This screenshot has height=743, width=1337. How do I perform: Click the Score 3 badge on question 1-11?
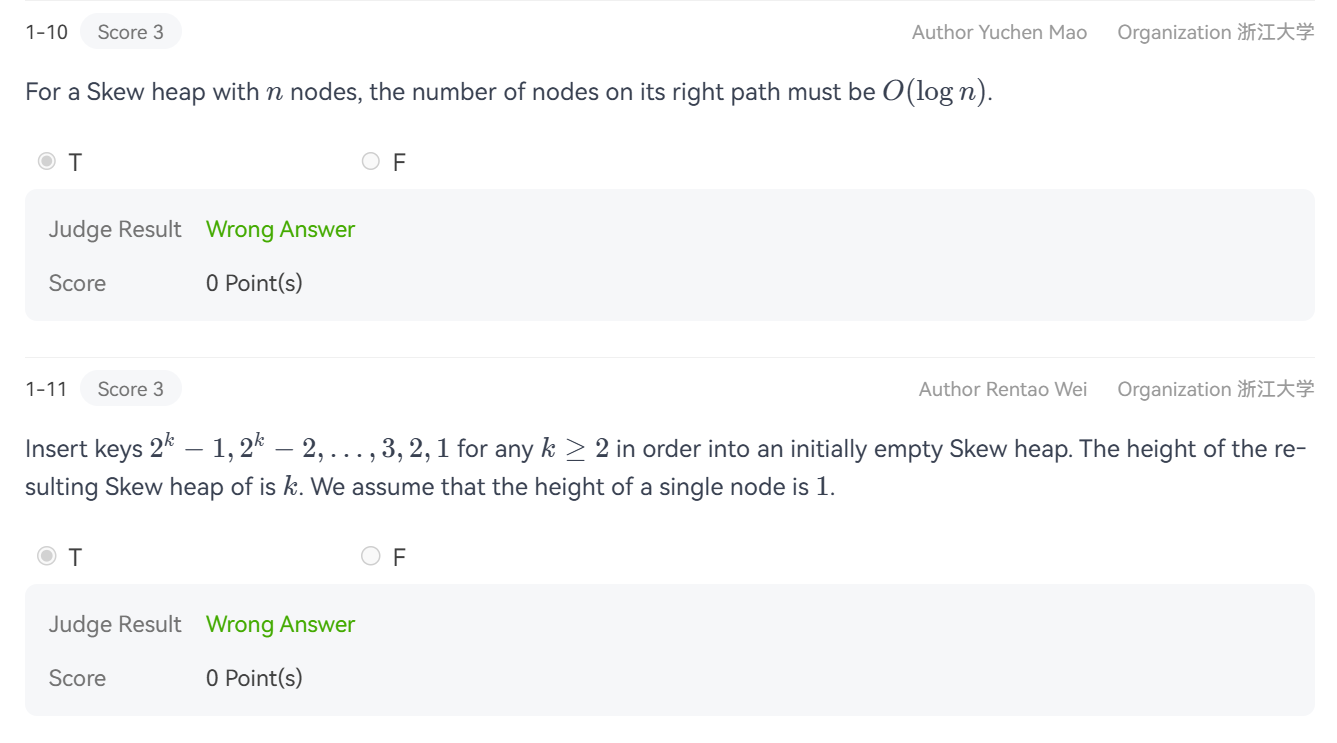pos(130,389)
